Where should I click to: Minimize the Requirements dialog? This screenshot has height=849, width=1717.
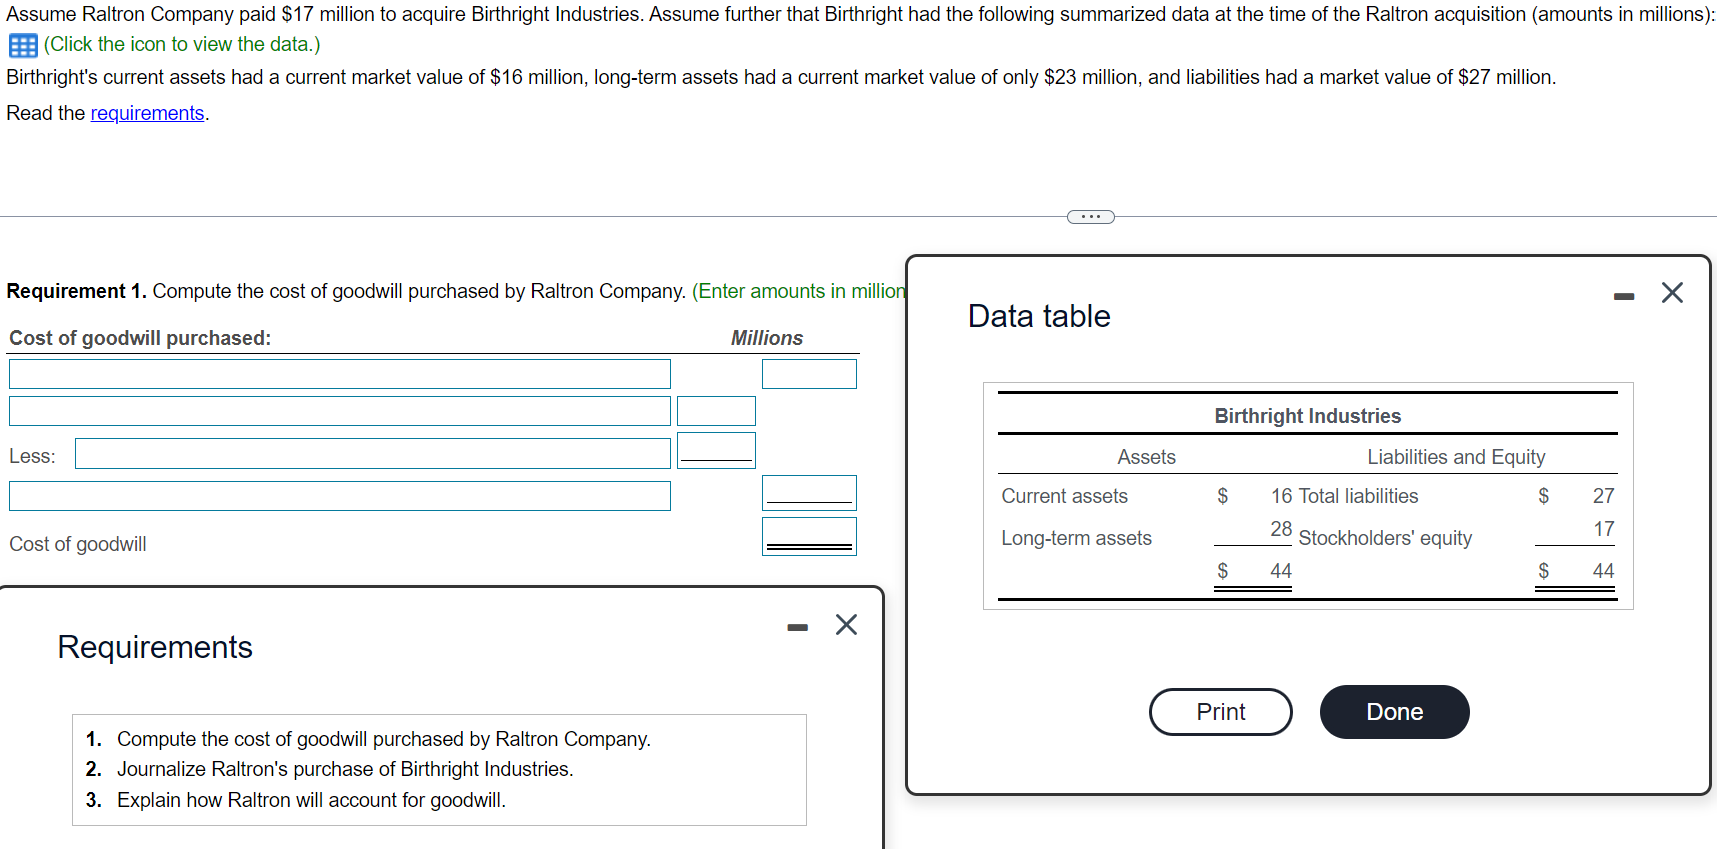pyautogui.click(x=797, y=628)
